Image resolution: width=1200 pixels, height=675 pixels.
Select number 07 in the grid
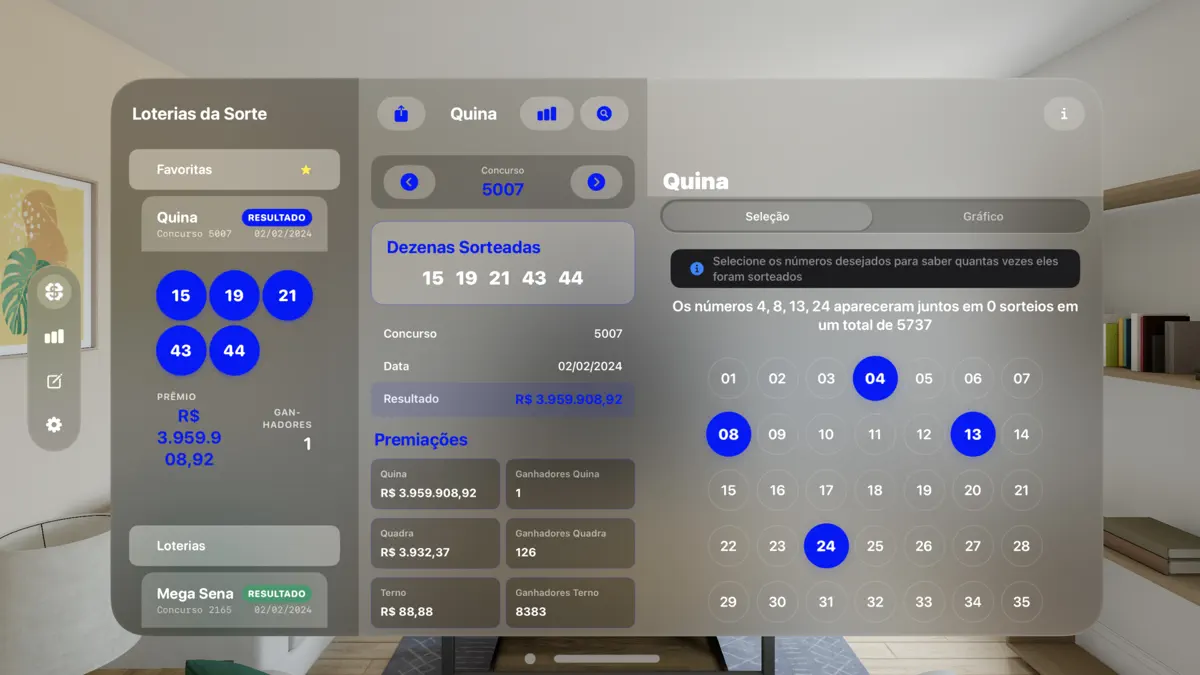[1021, 379]
